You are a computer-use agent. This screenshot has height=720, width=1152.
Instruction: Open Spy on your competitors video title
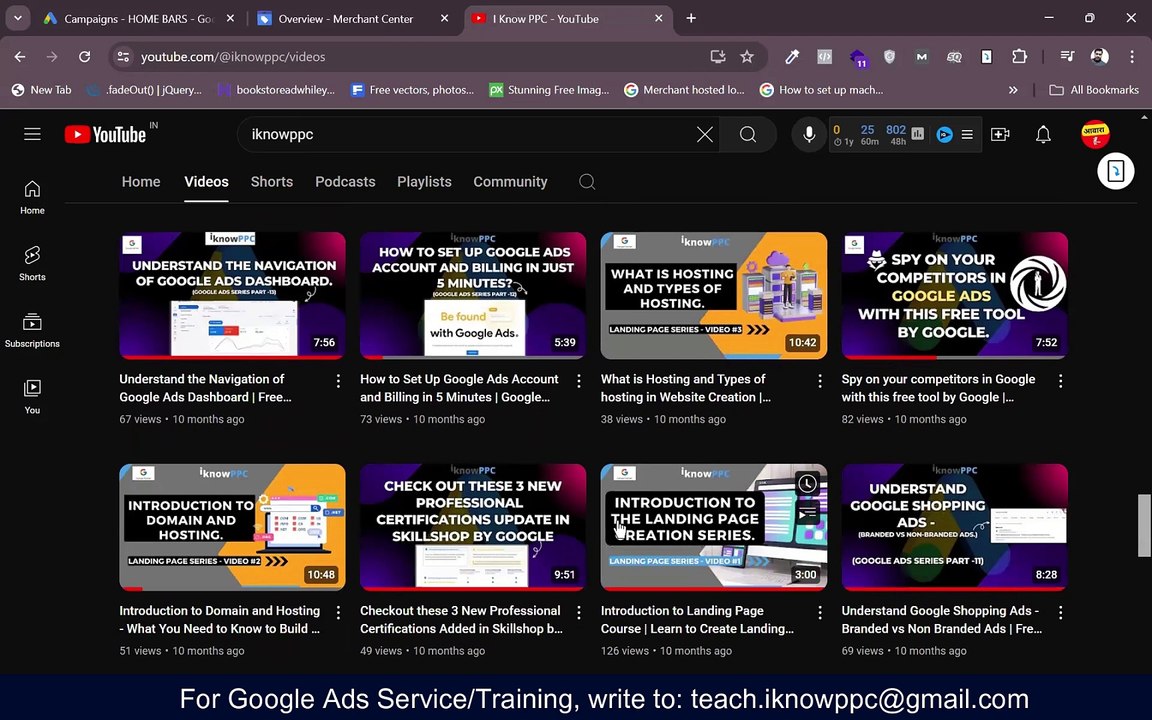(x=938, y=388)
